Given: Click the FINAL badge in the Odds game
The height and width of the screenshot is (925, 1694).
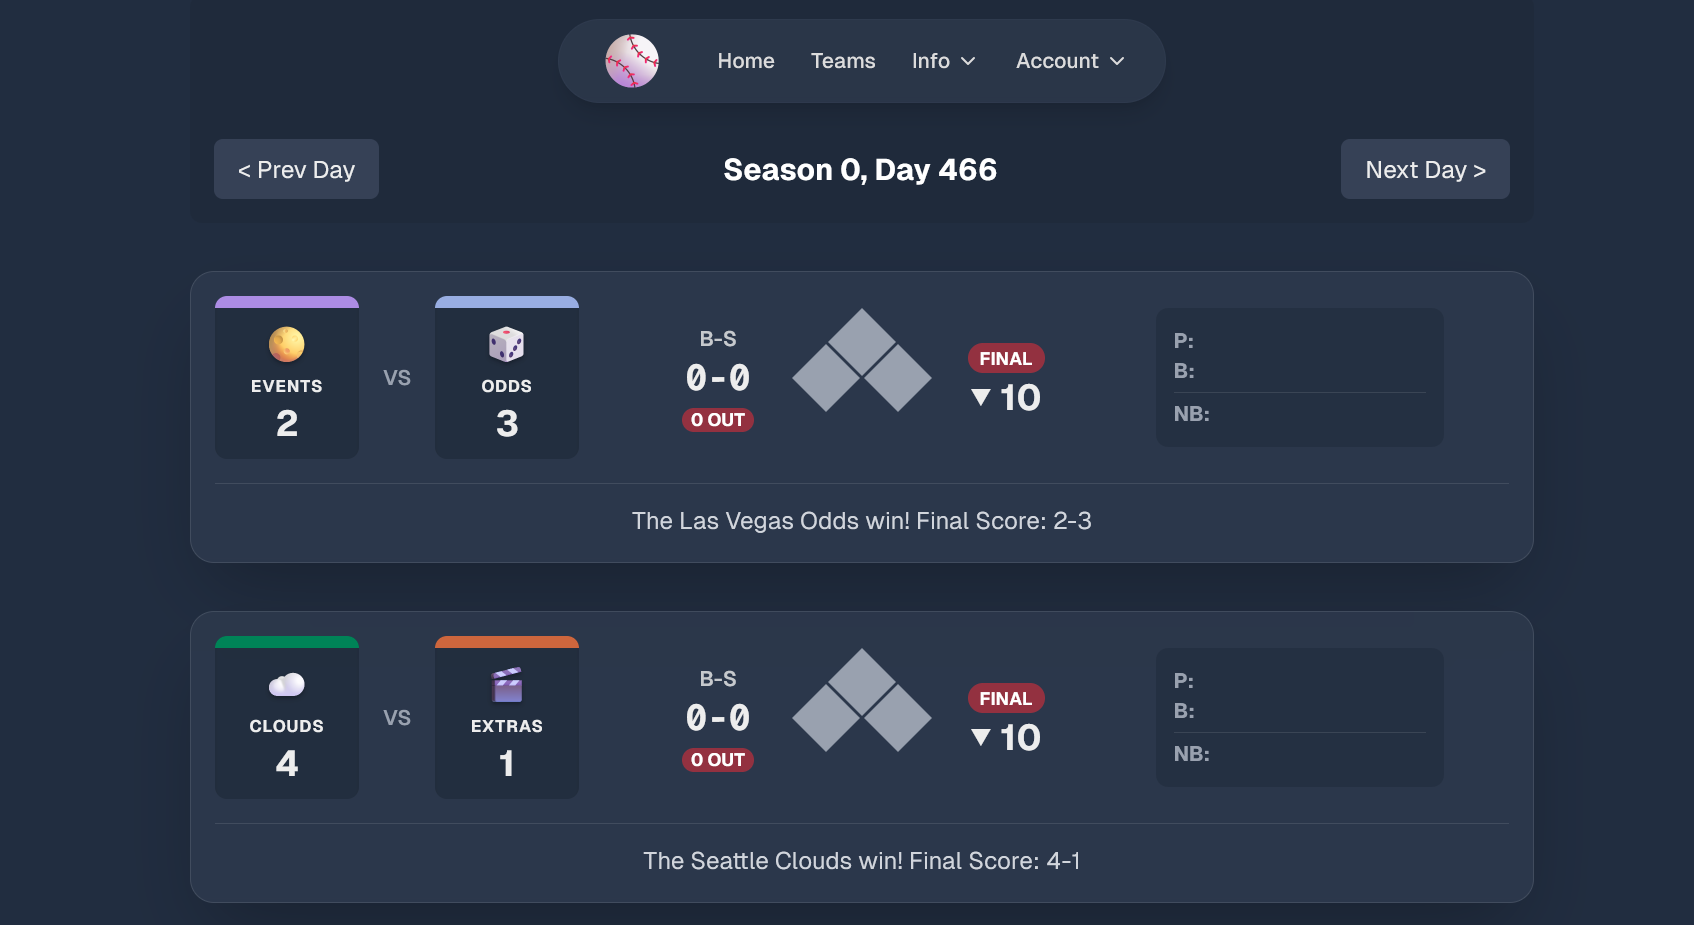Looking at the screenshot, I should click(x=1005, y=358).
